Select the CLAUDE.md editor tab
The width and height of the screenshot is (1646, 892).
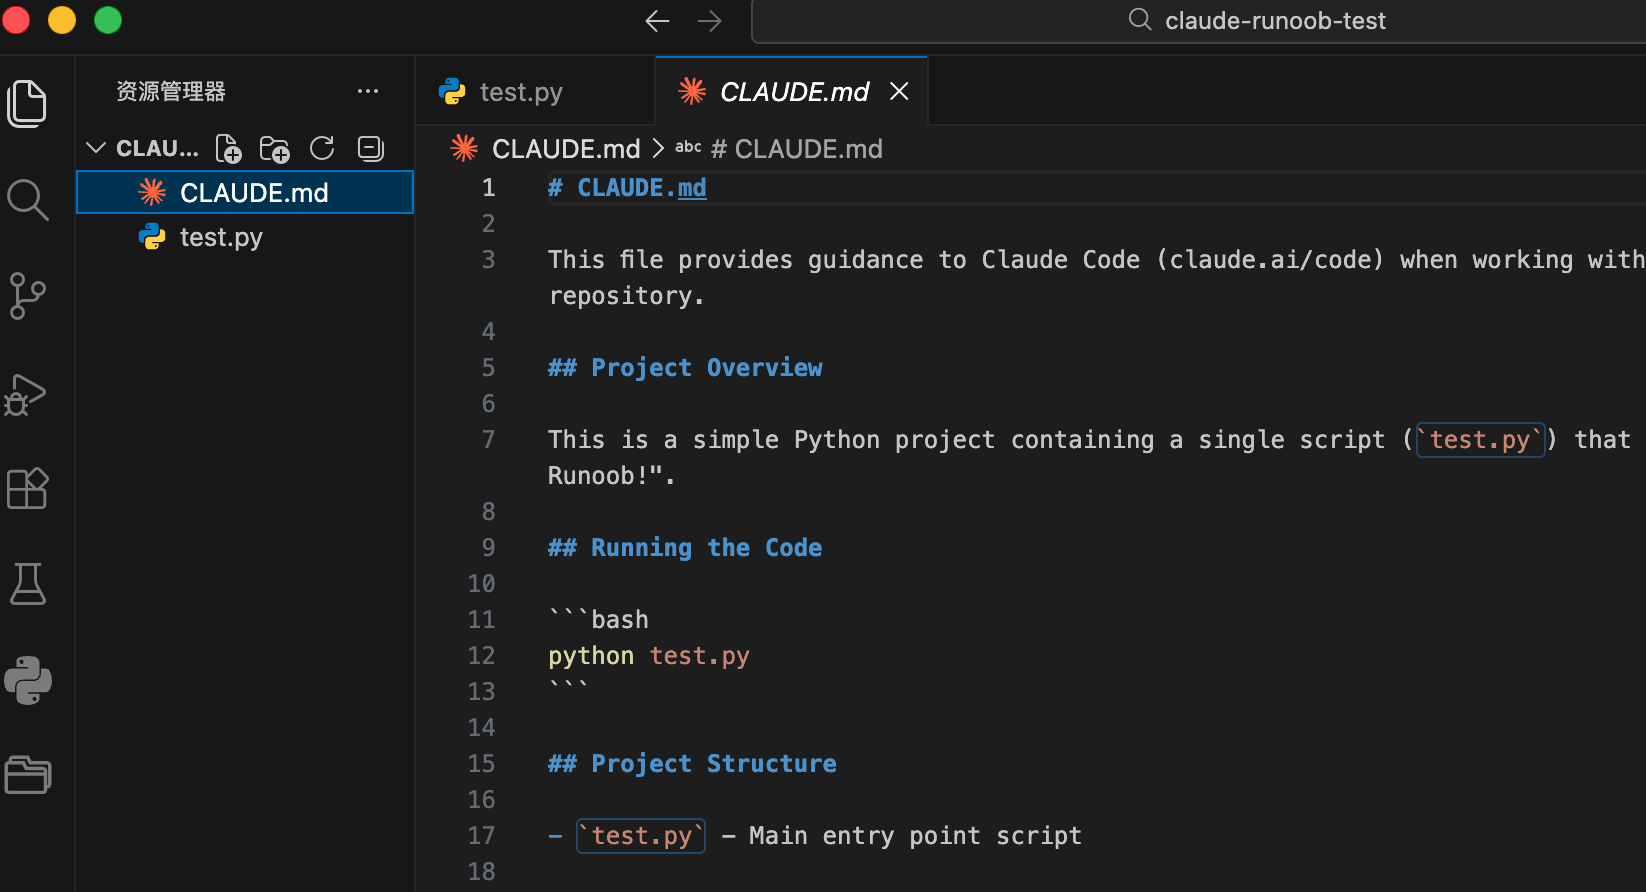pyautogui.click(x=793, y=92)
